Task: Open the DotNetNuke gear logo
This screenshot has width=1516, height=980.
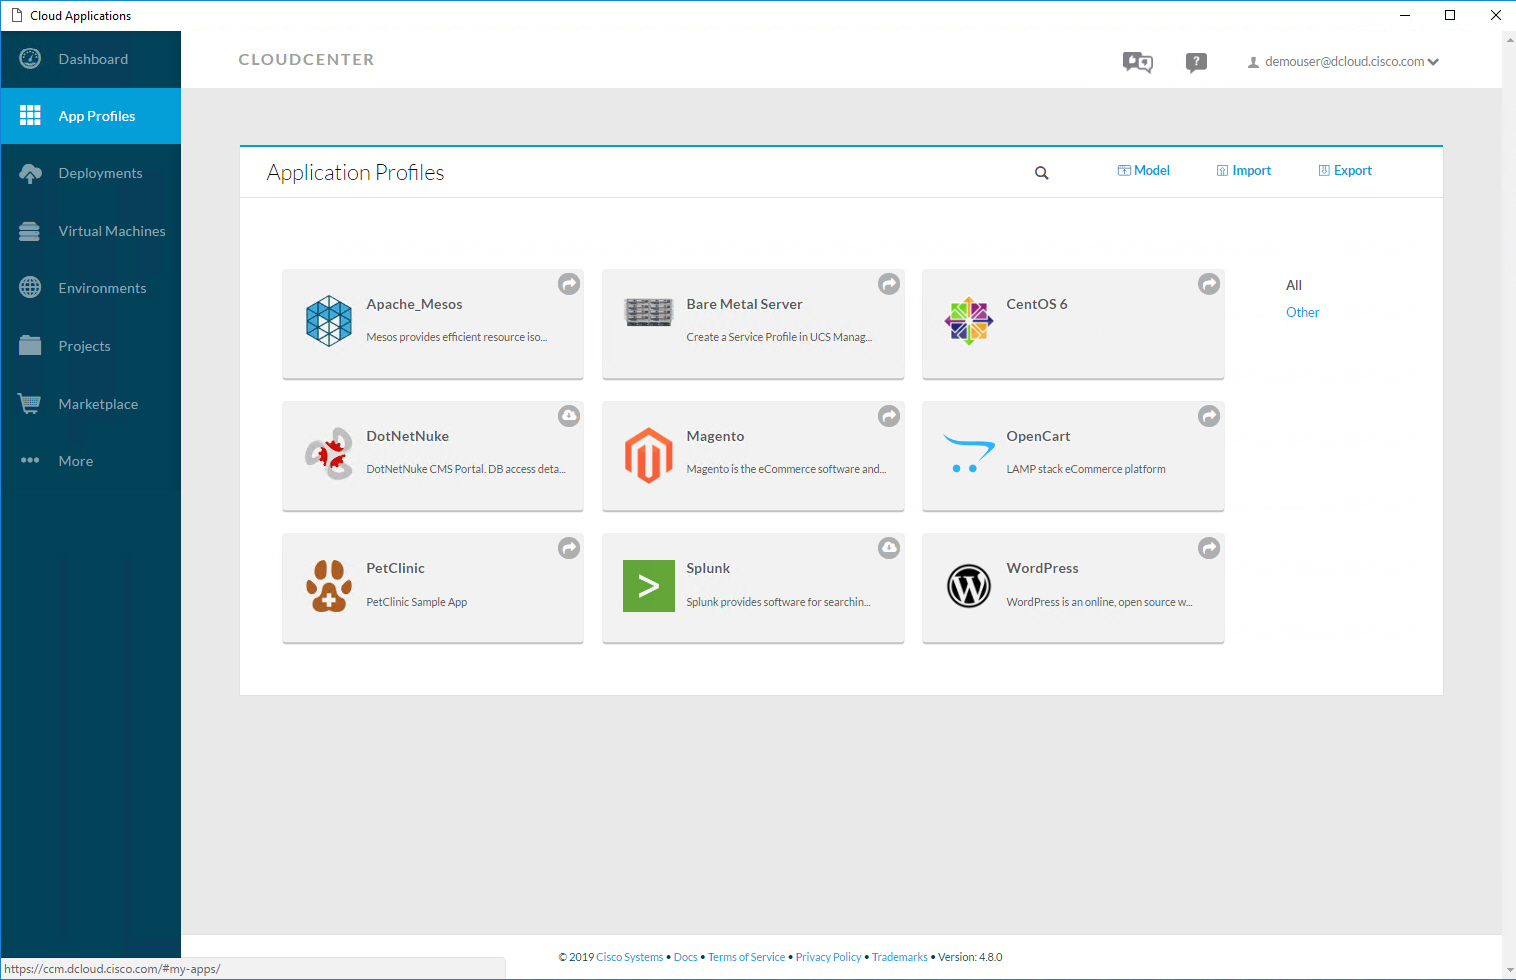Action: point(329,453)
